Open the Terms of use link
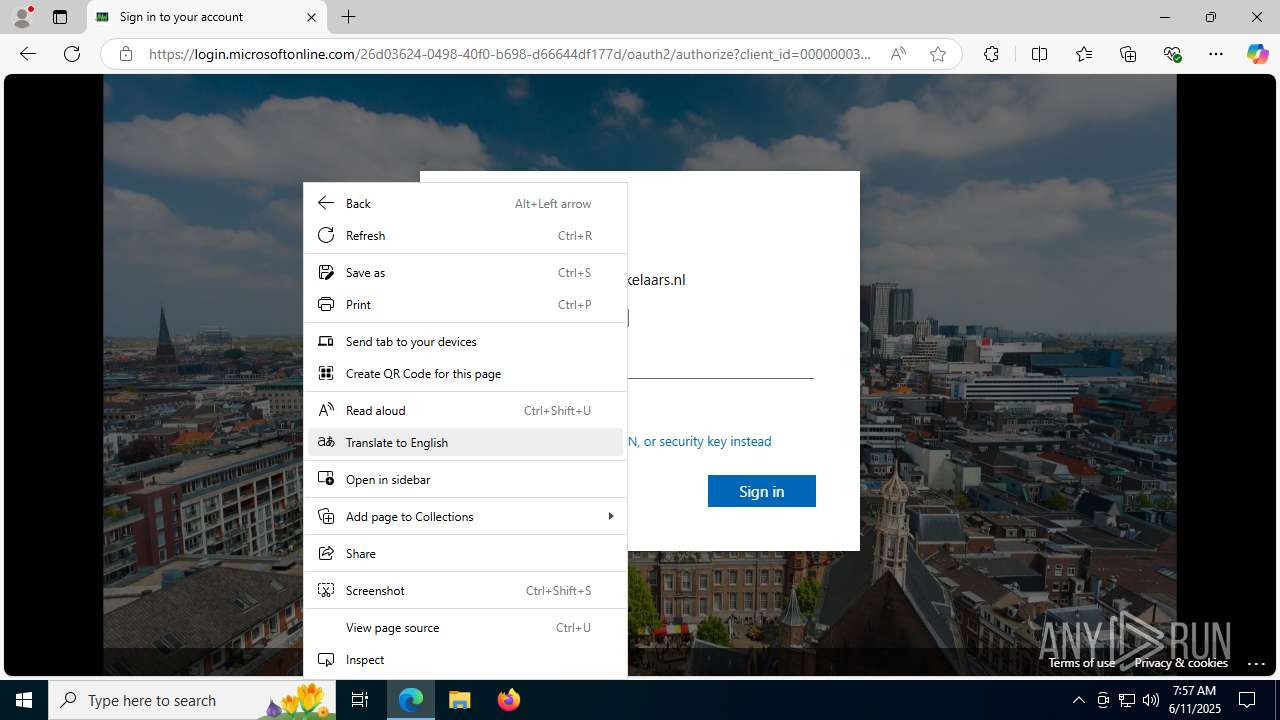 pos(1081,662)
